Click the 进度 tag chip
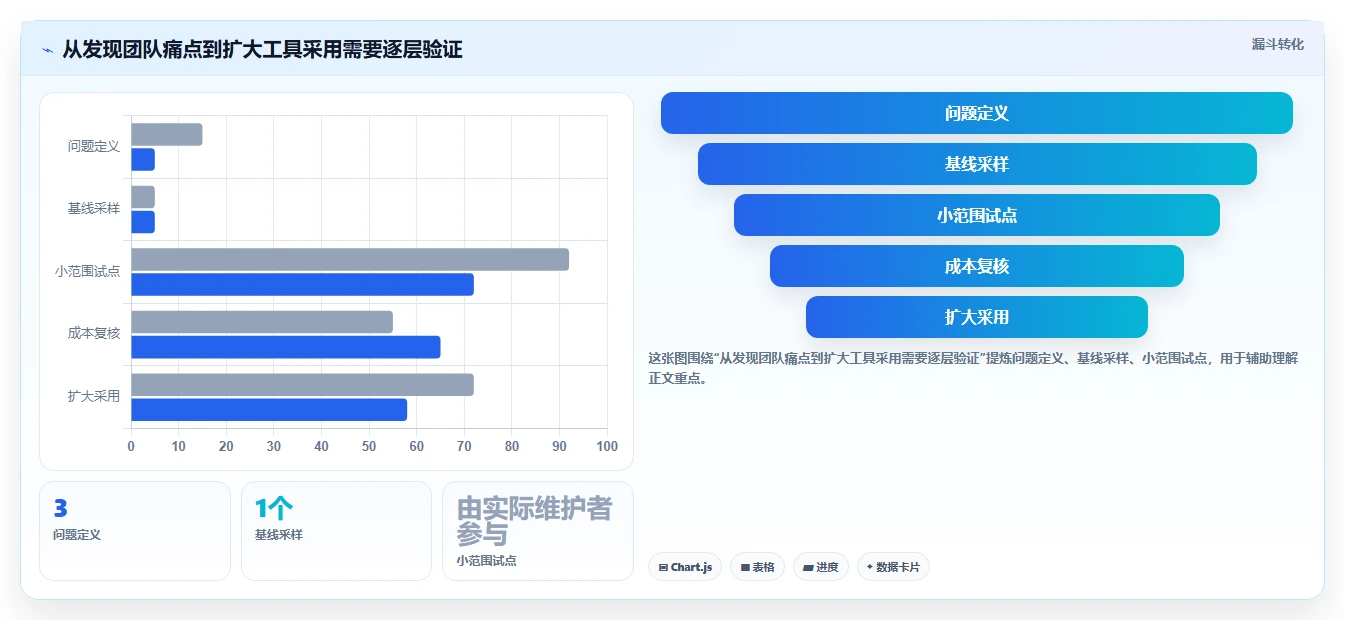Screen dimensions: 1345x620 821,567
